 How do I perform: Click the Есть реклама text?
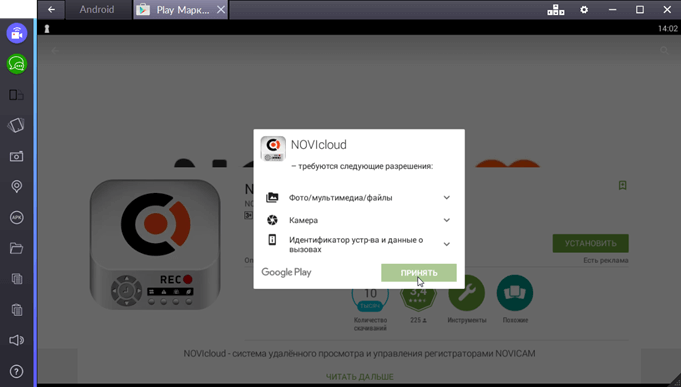coord(605,260)
